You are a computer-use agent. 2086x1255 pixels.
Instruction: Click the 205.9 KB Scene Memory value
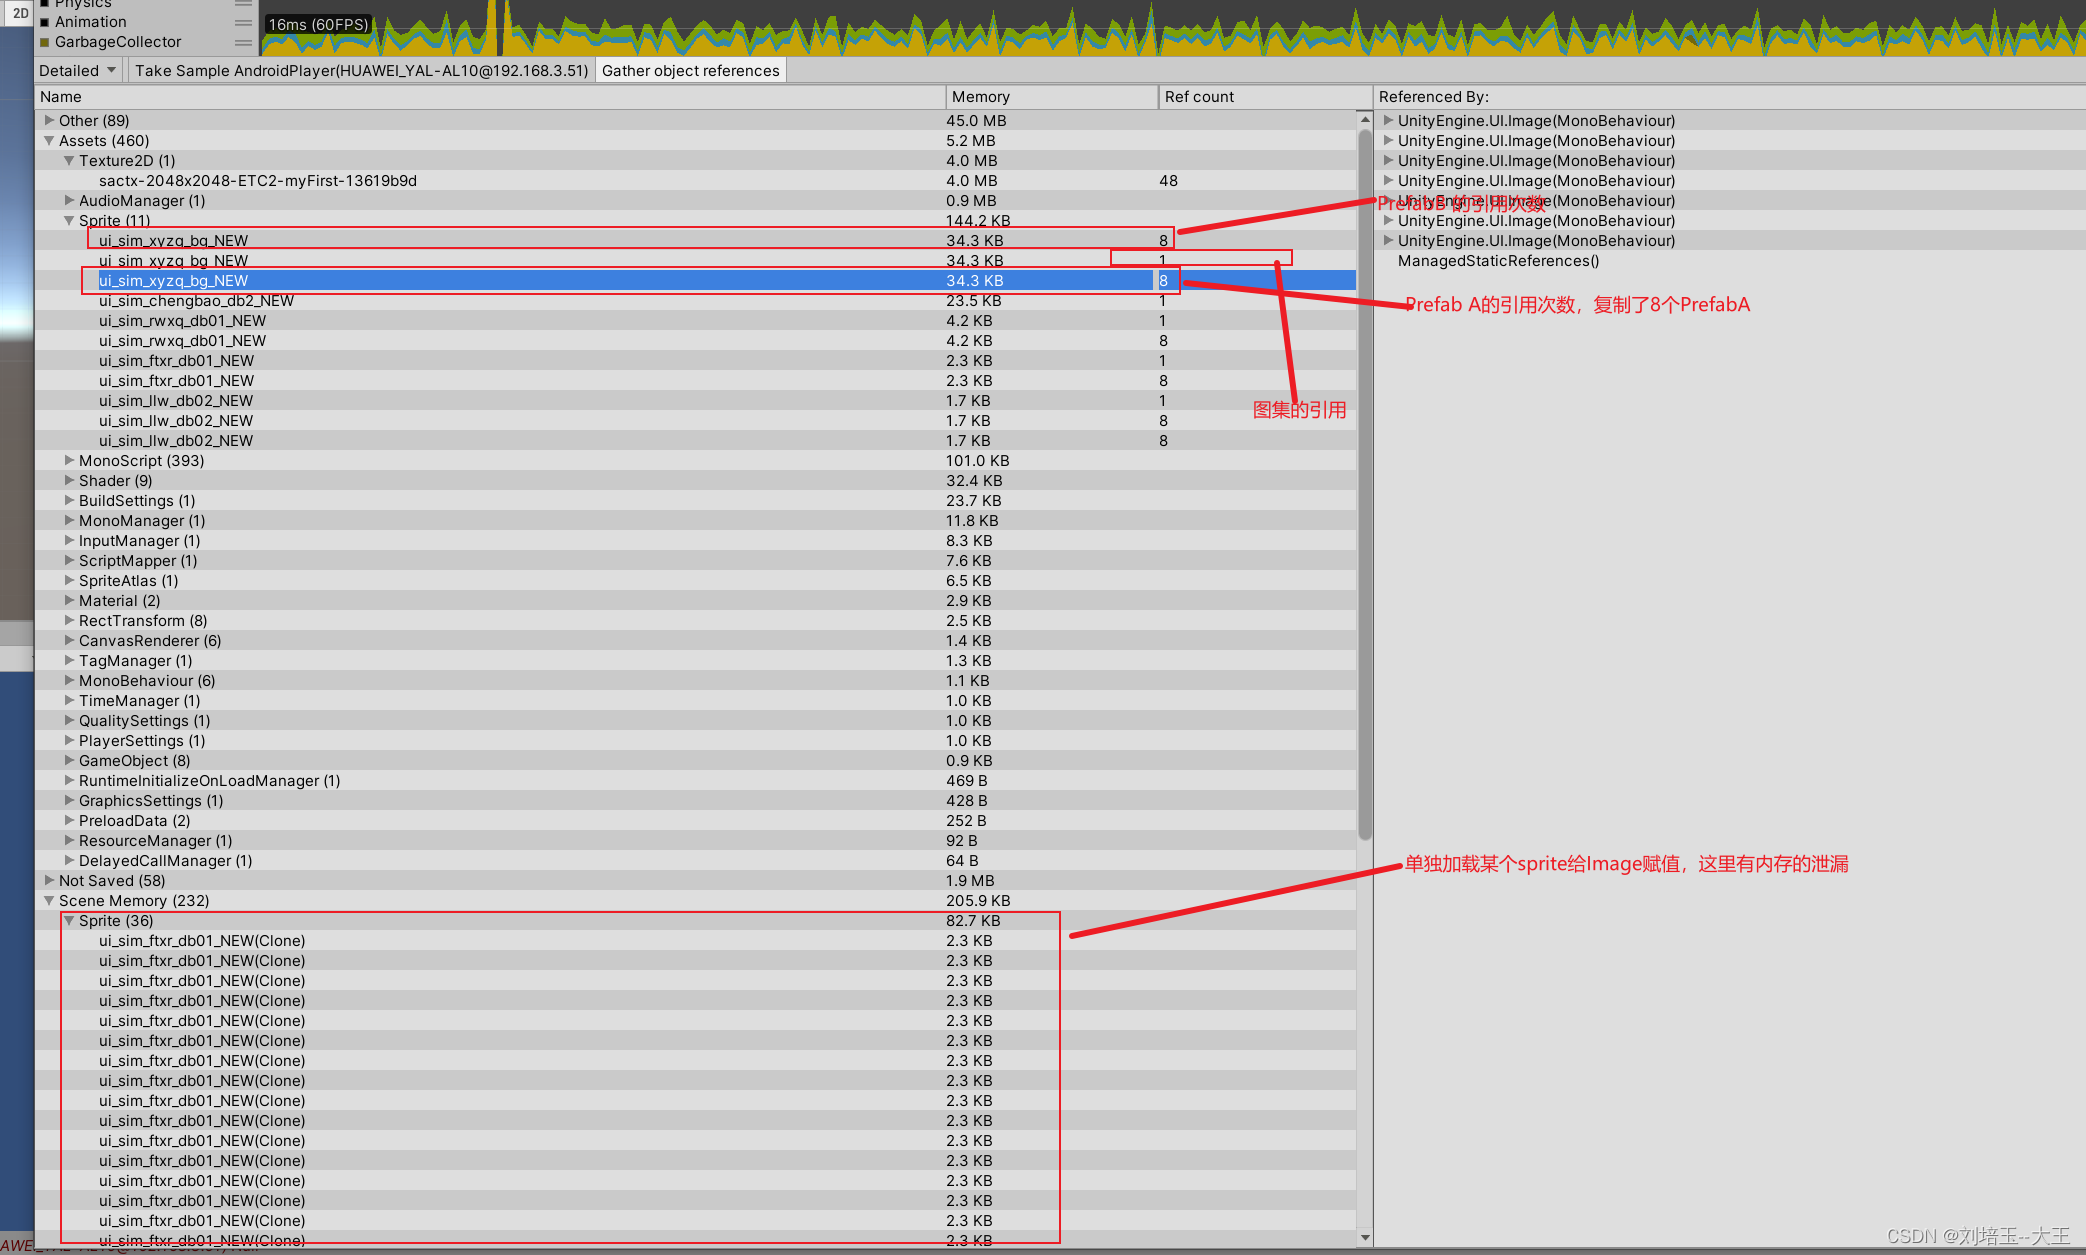pyautogui.click(x=978, y=901)
